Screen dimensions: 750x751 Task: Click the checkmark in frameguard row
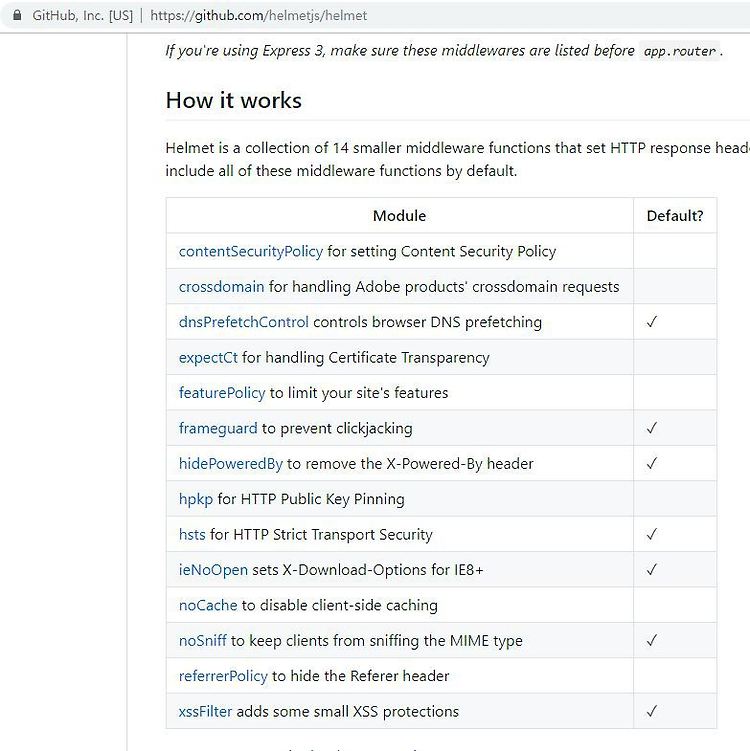(x=652, y=428)
